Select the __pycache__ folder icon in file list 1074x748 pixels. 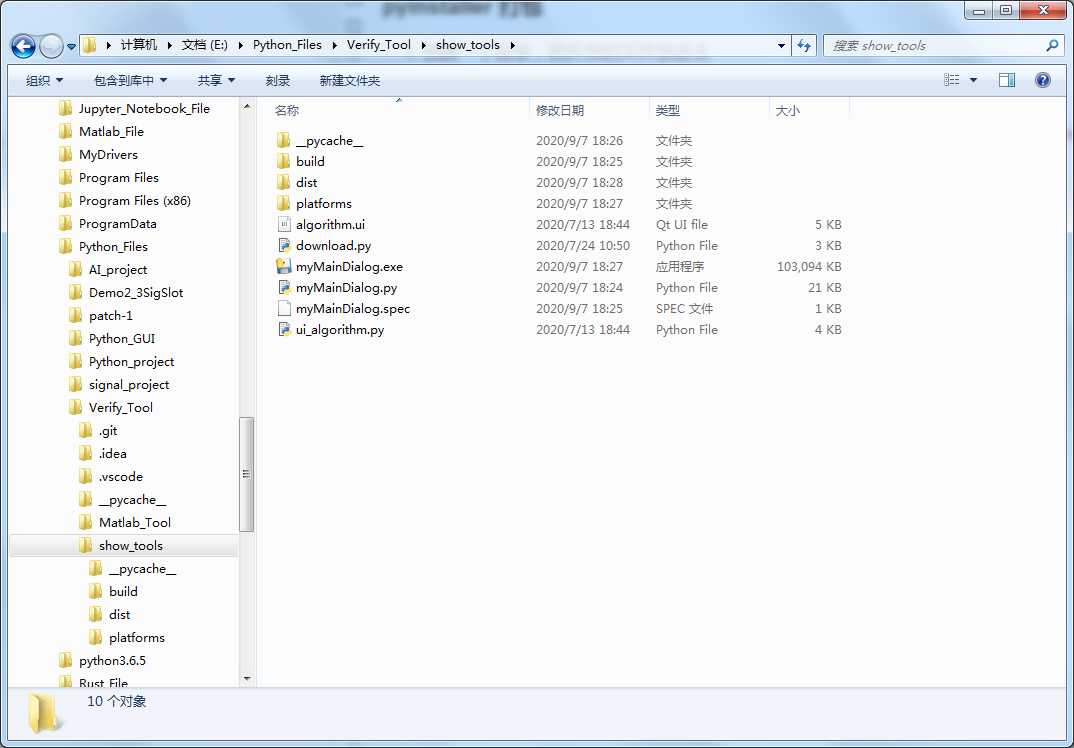coord(284,140)
